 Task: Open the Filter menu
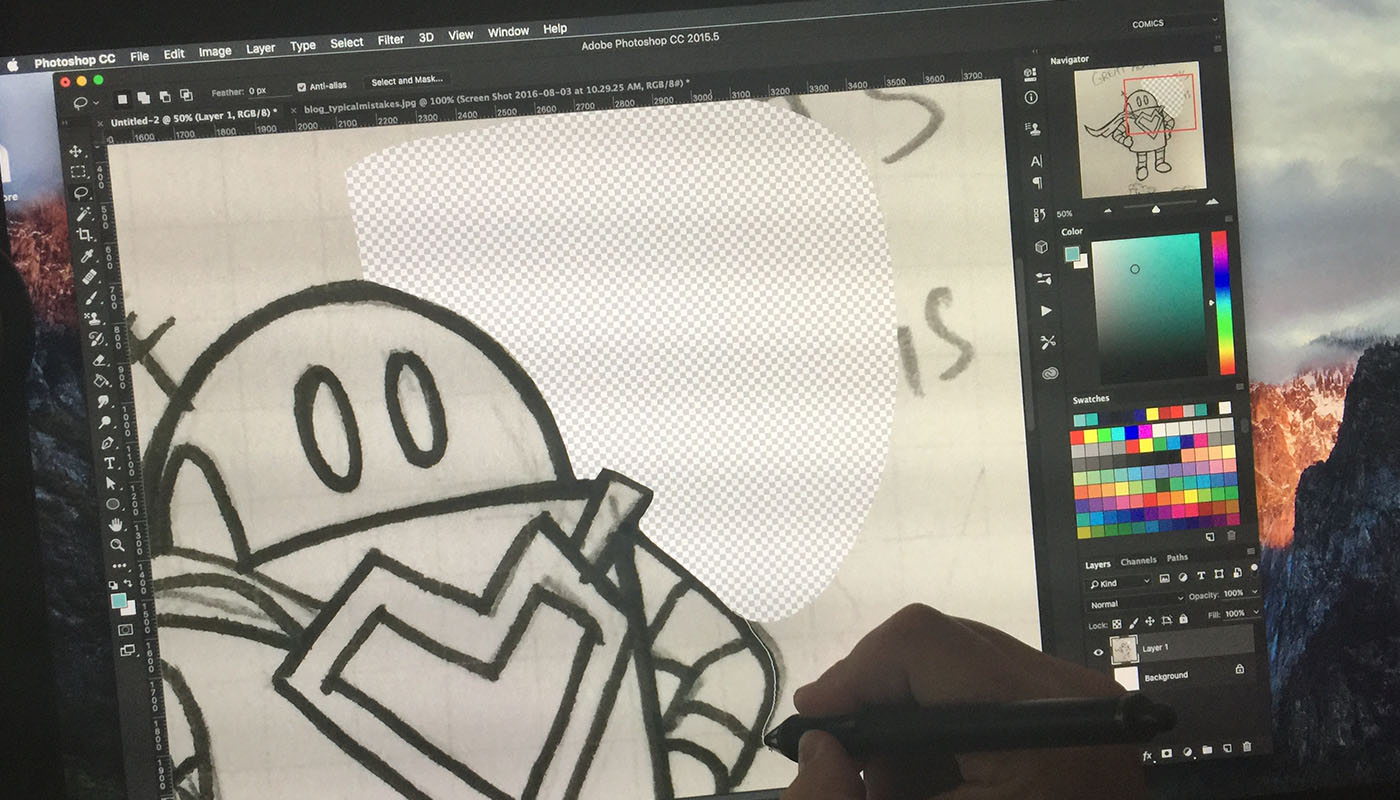(391, 40)
